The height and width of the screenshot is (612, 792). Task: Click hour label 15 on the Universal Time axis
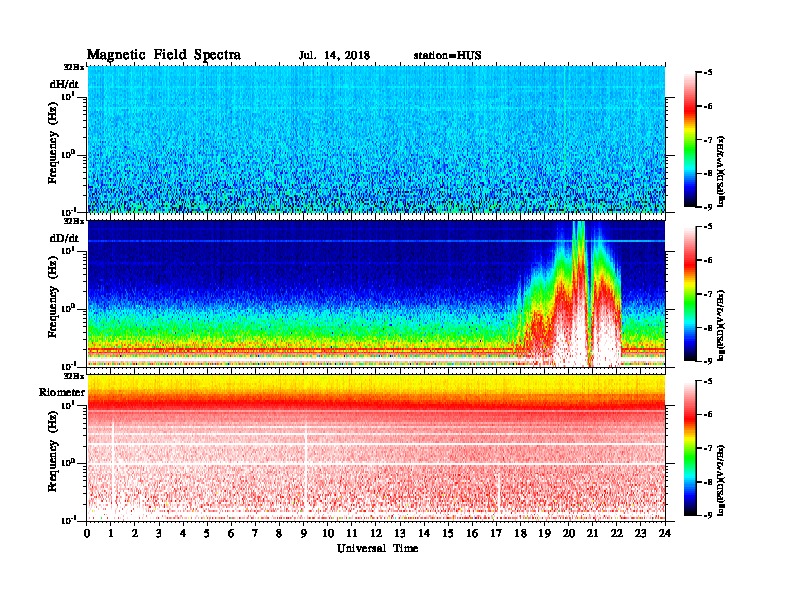[449, 534]
